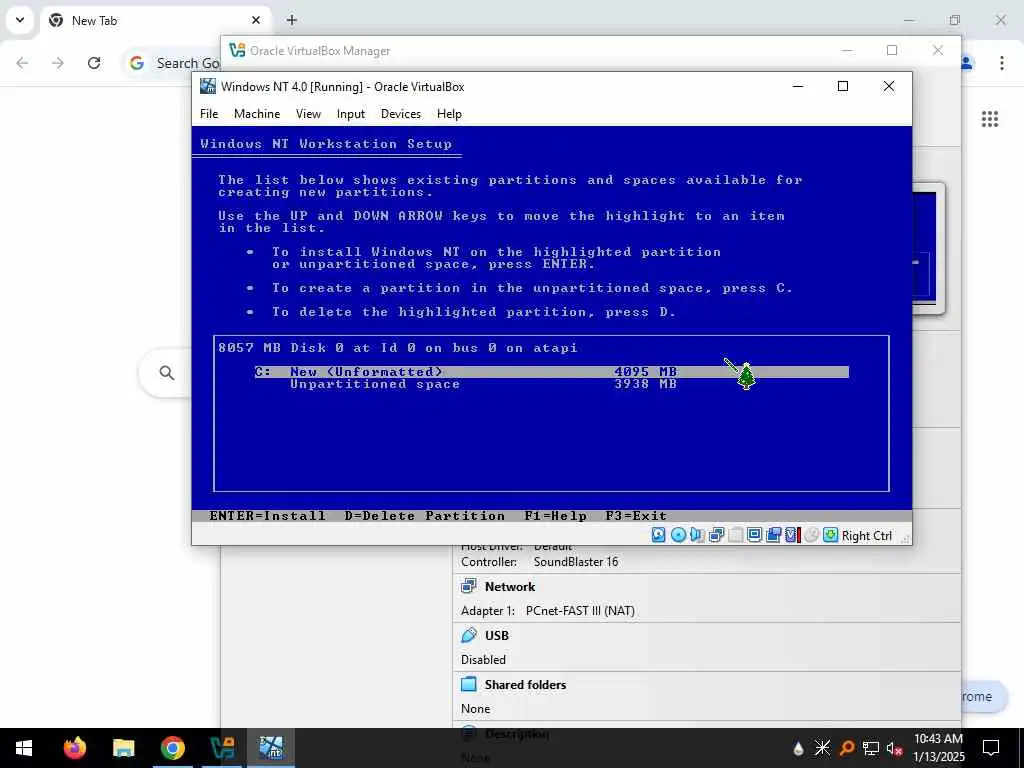Click the Windows NT VM window title icon

(208, 86)
